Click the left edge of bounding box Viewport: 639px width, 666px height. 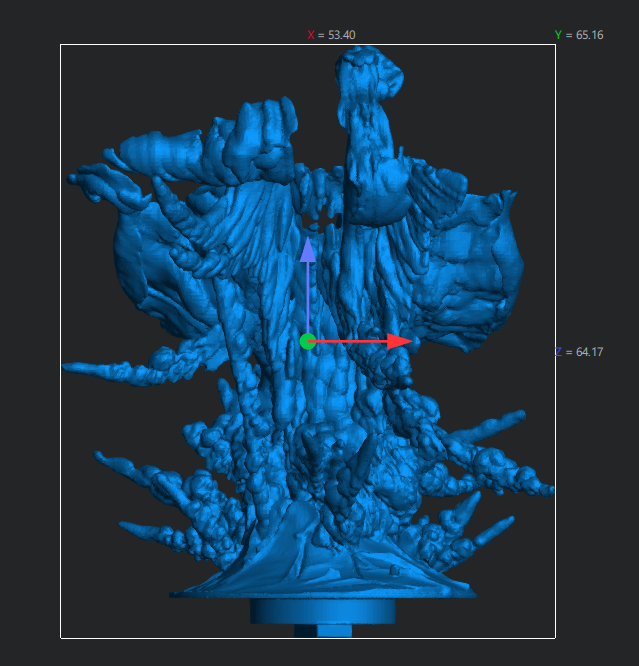(61, 250)
